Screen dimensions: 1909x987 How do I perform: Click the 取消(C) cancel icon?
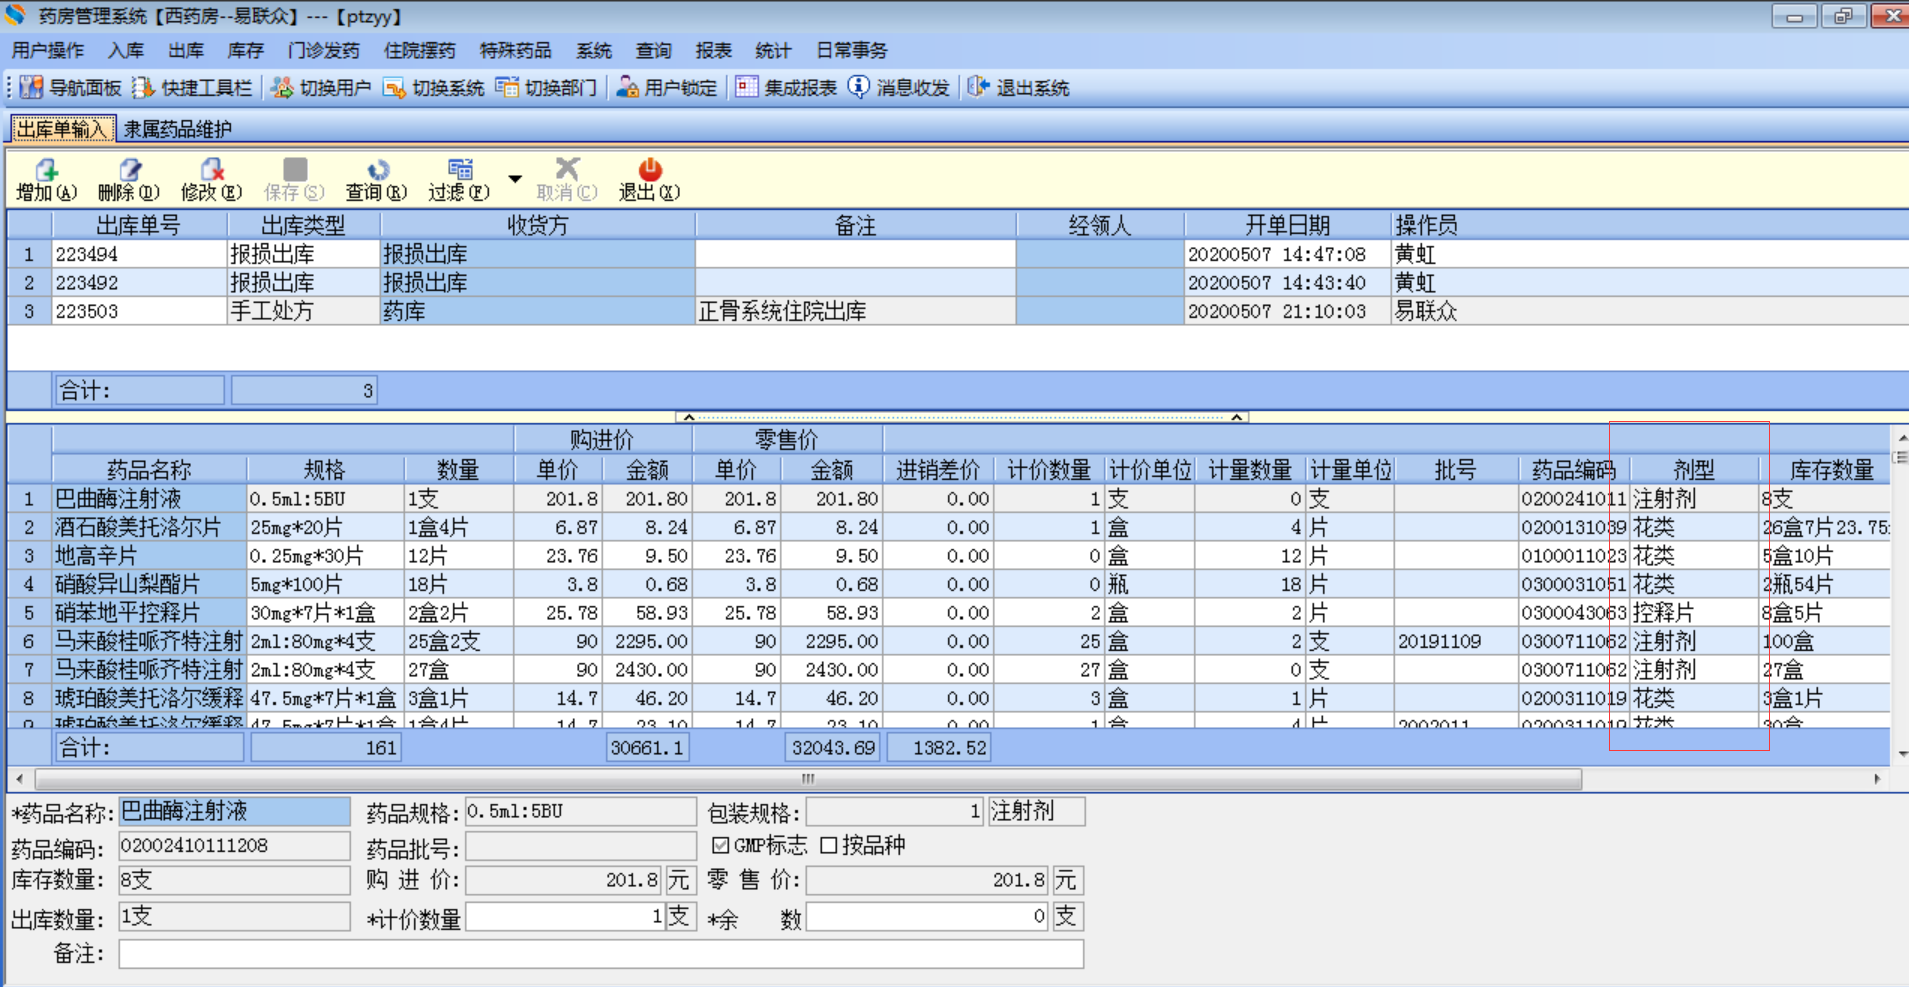567,169
